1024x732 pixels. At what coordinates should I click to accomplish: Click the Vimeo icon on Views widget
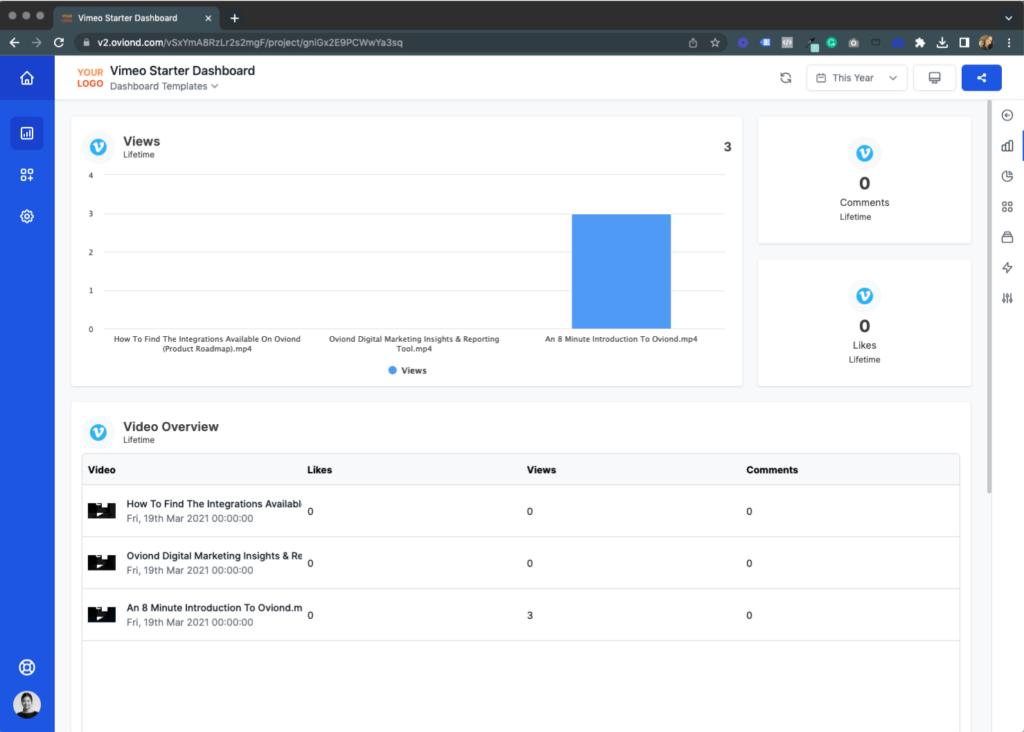(99, 147)
